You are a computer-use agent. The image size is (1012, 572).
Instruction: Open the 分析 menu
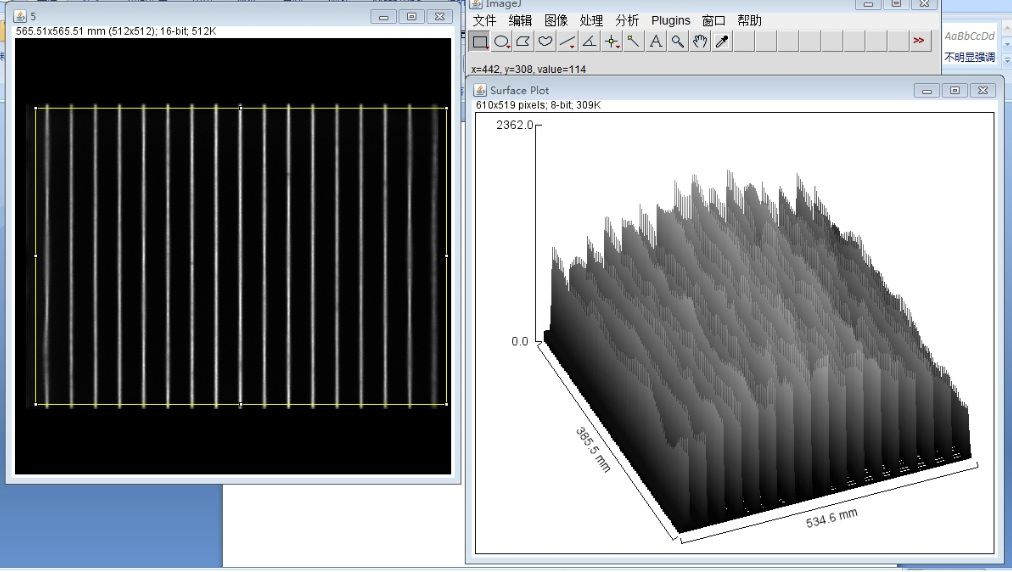pos(627,20)
